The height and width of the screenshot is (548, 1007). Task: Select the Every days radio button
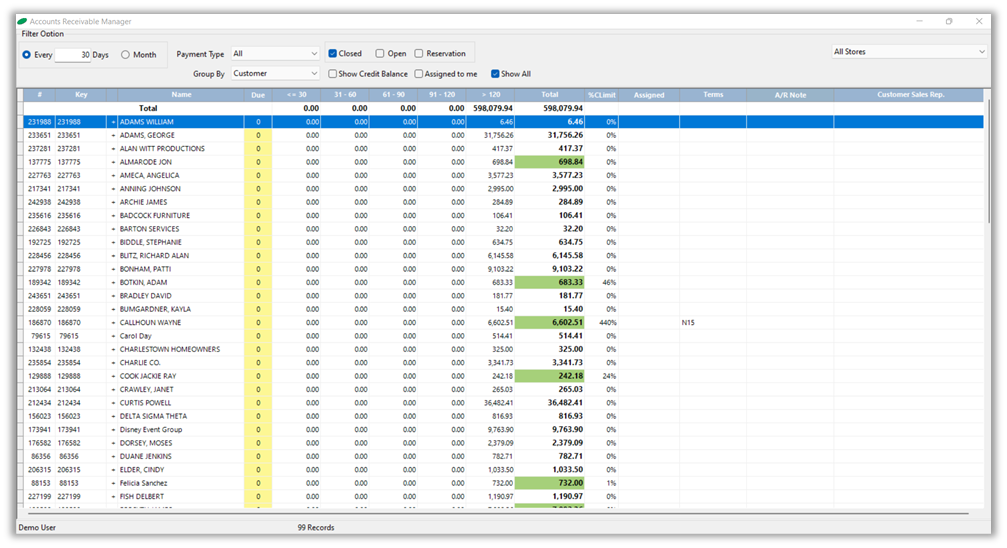tap(27, 55)
